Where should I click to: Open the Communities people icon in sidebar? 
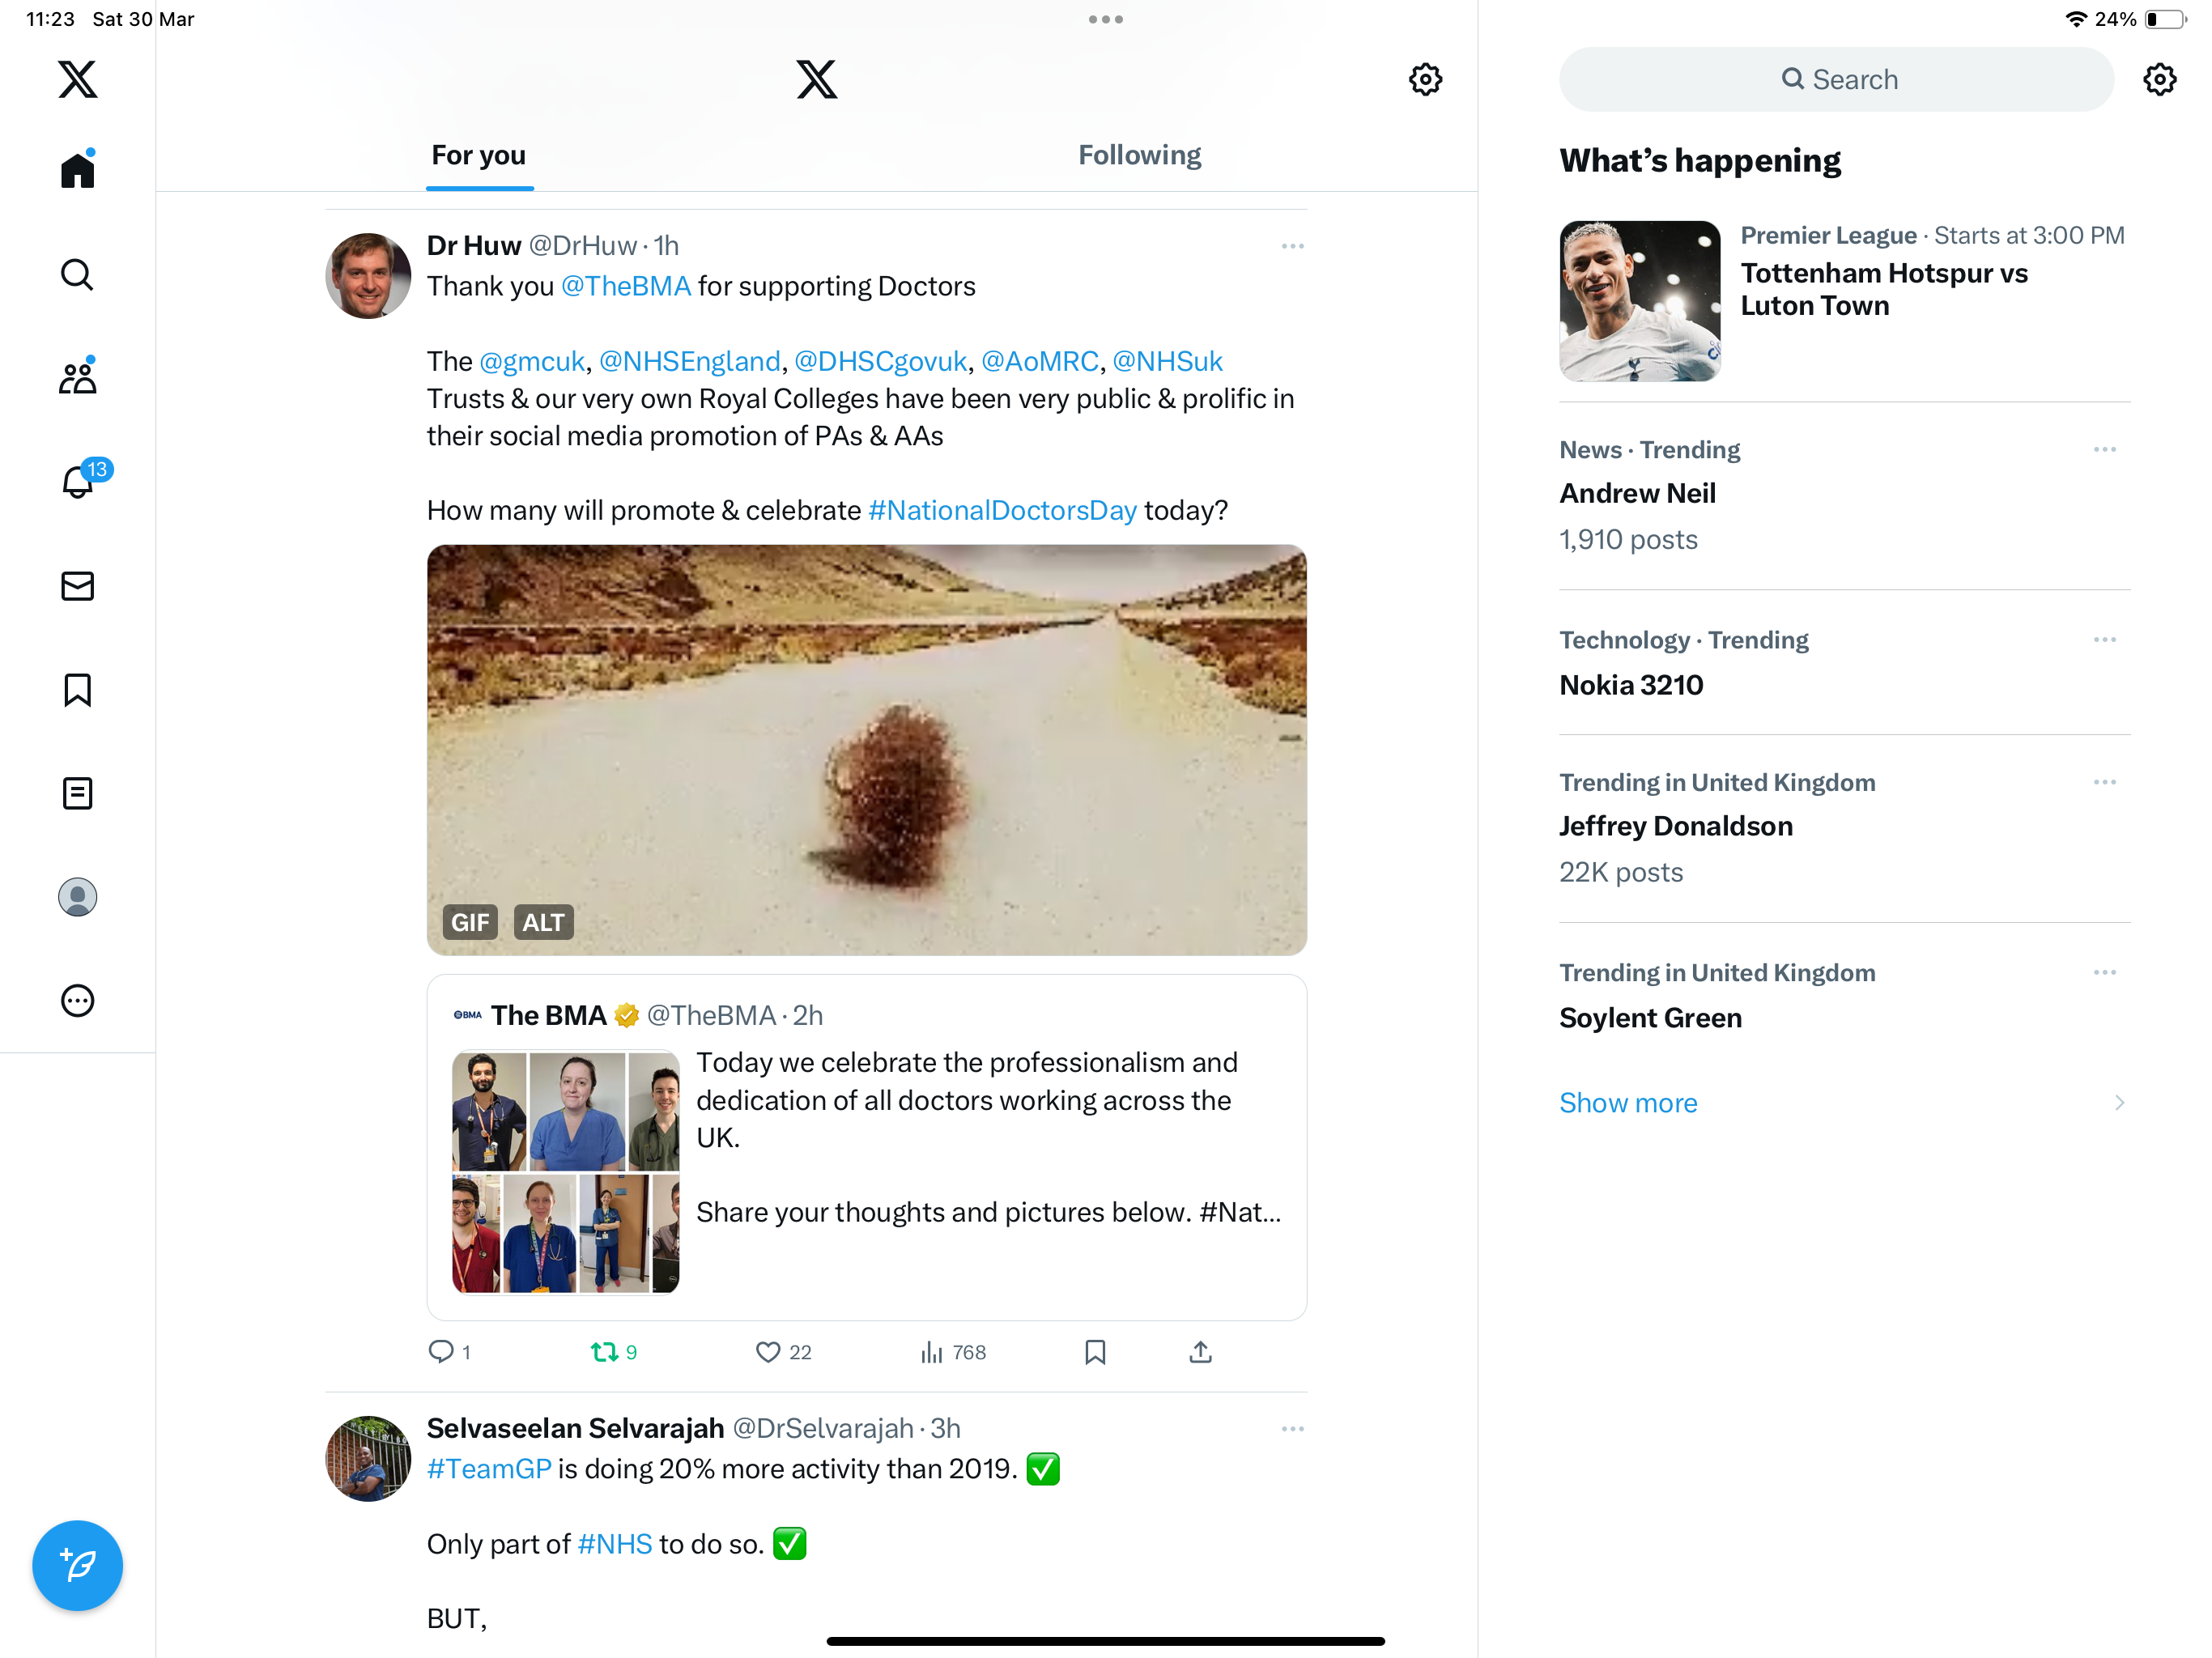(x=77, y=377)
